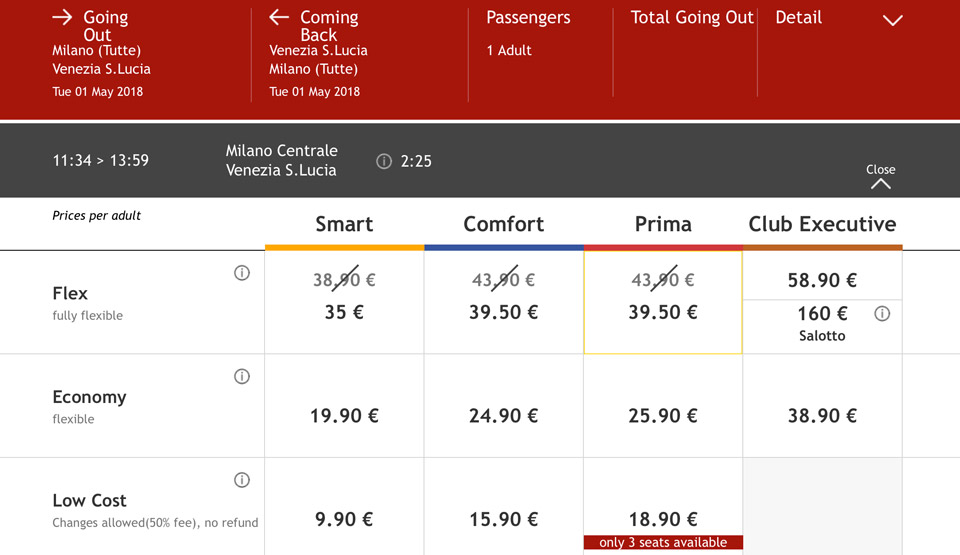Expand the Detail chevron in header

(893, 20)
